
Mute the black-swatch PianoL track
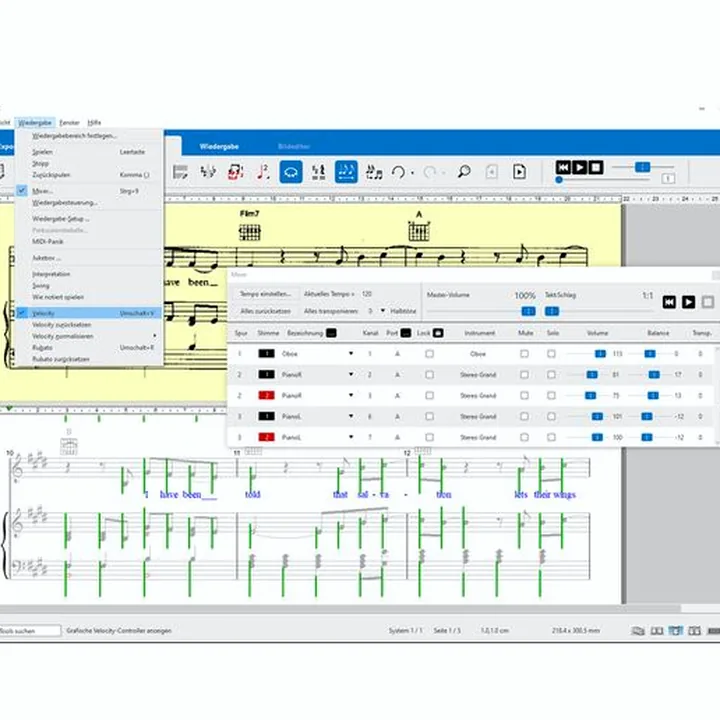coord(524,416)
